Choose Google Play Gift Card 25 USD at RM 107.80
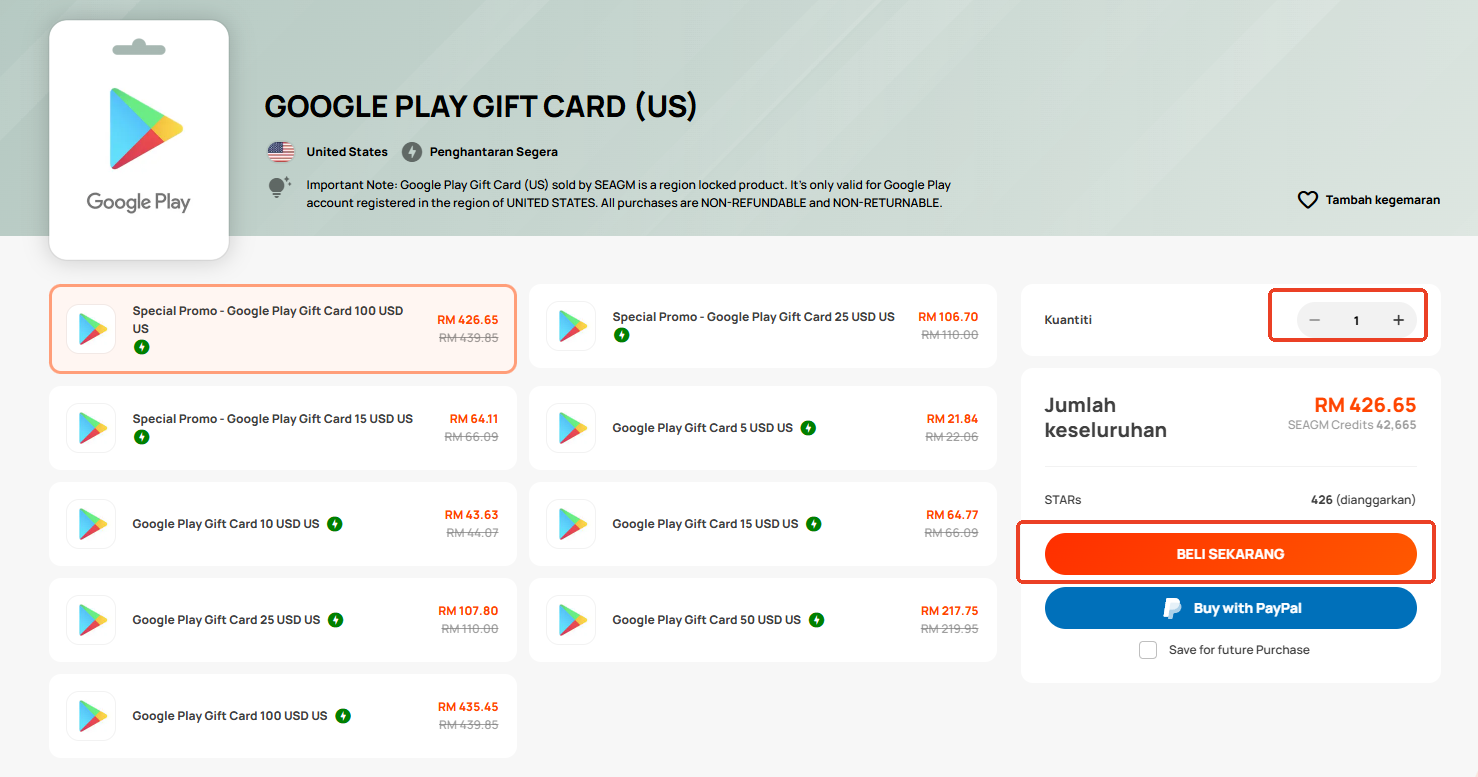The width and height of the screenshot is (1478, 777). [x=283, y=620]
